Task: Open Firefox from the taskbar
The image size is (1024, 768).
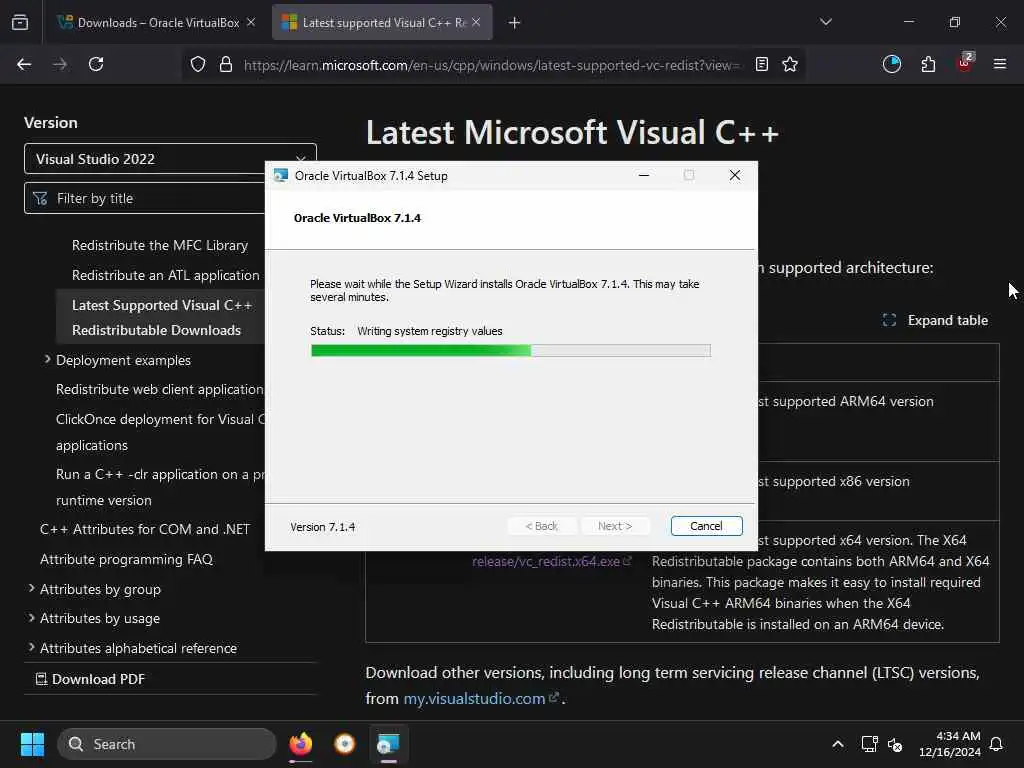Action: tap(301, 744)
